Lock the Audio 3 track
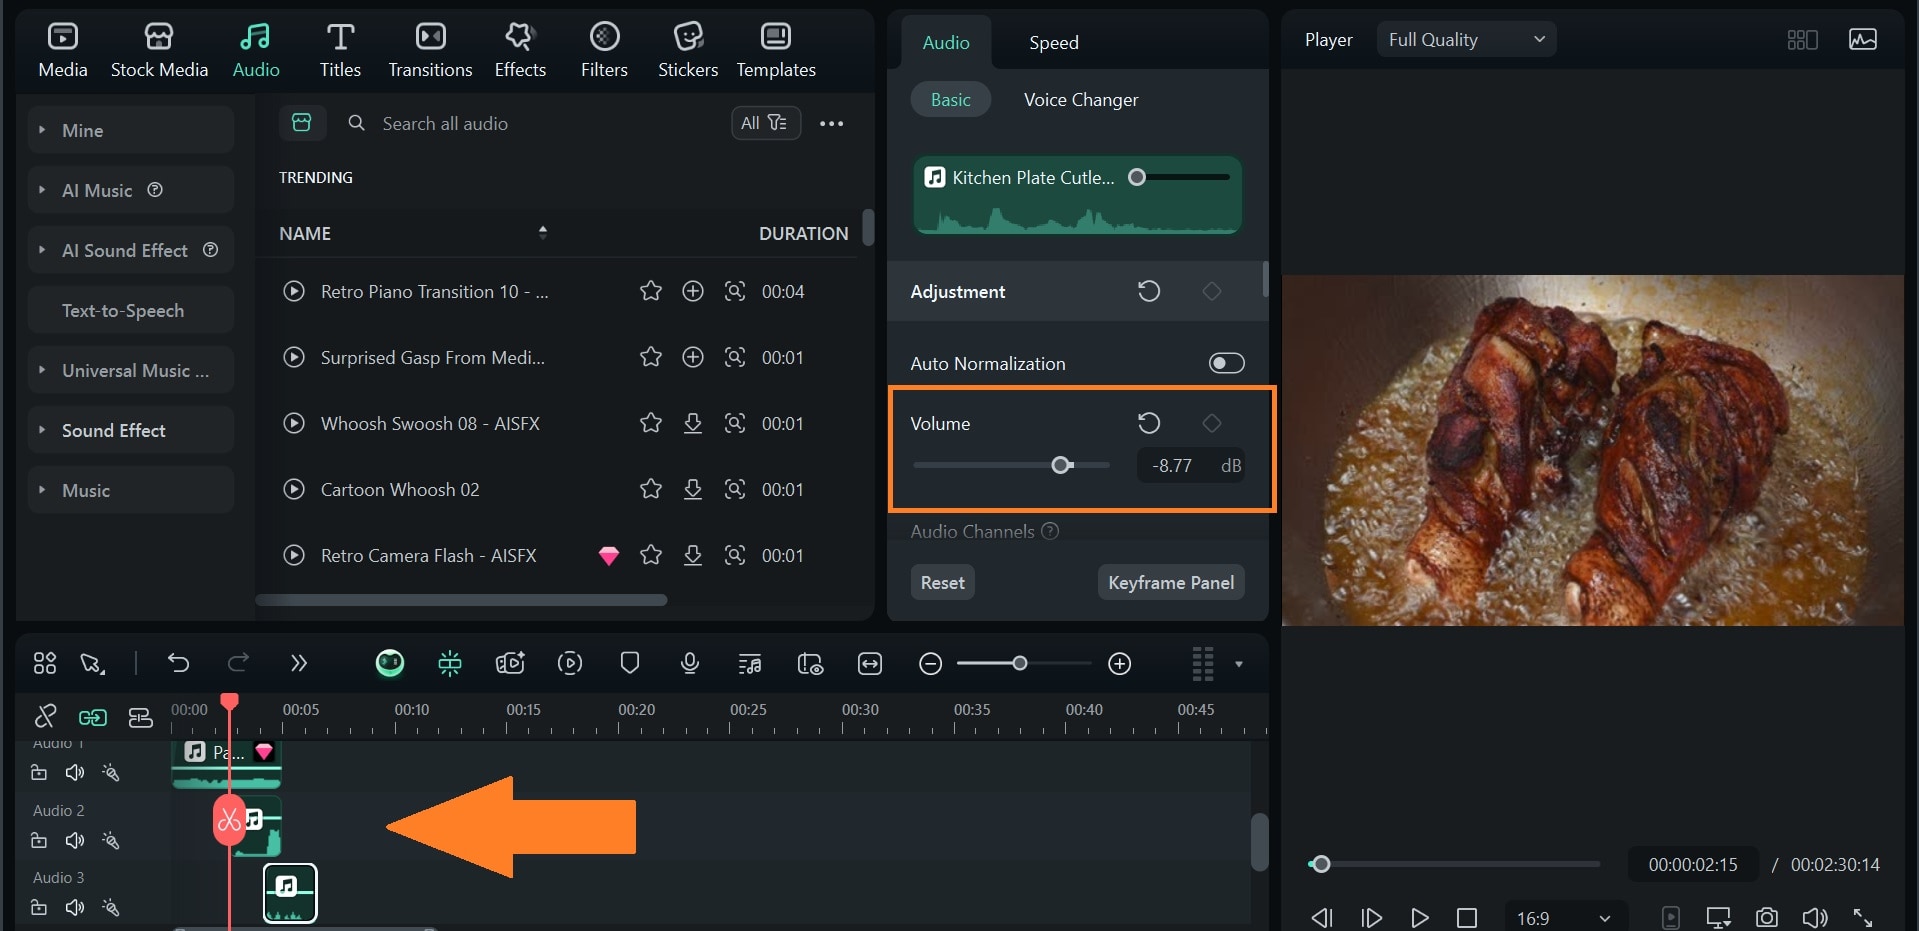The width and height of the screenshot is (1919, 931). (x=39, y=907)
